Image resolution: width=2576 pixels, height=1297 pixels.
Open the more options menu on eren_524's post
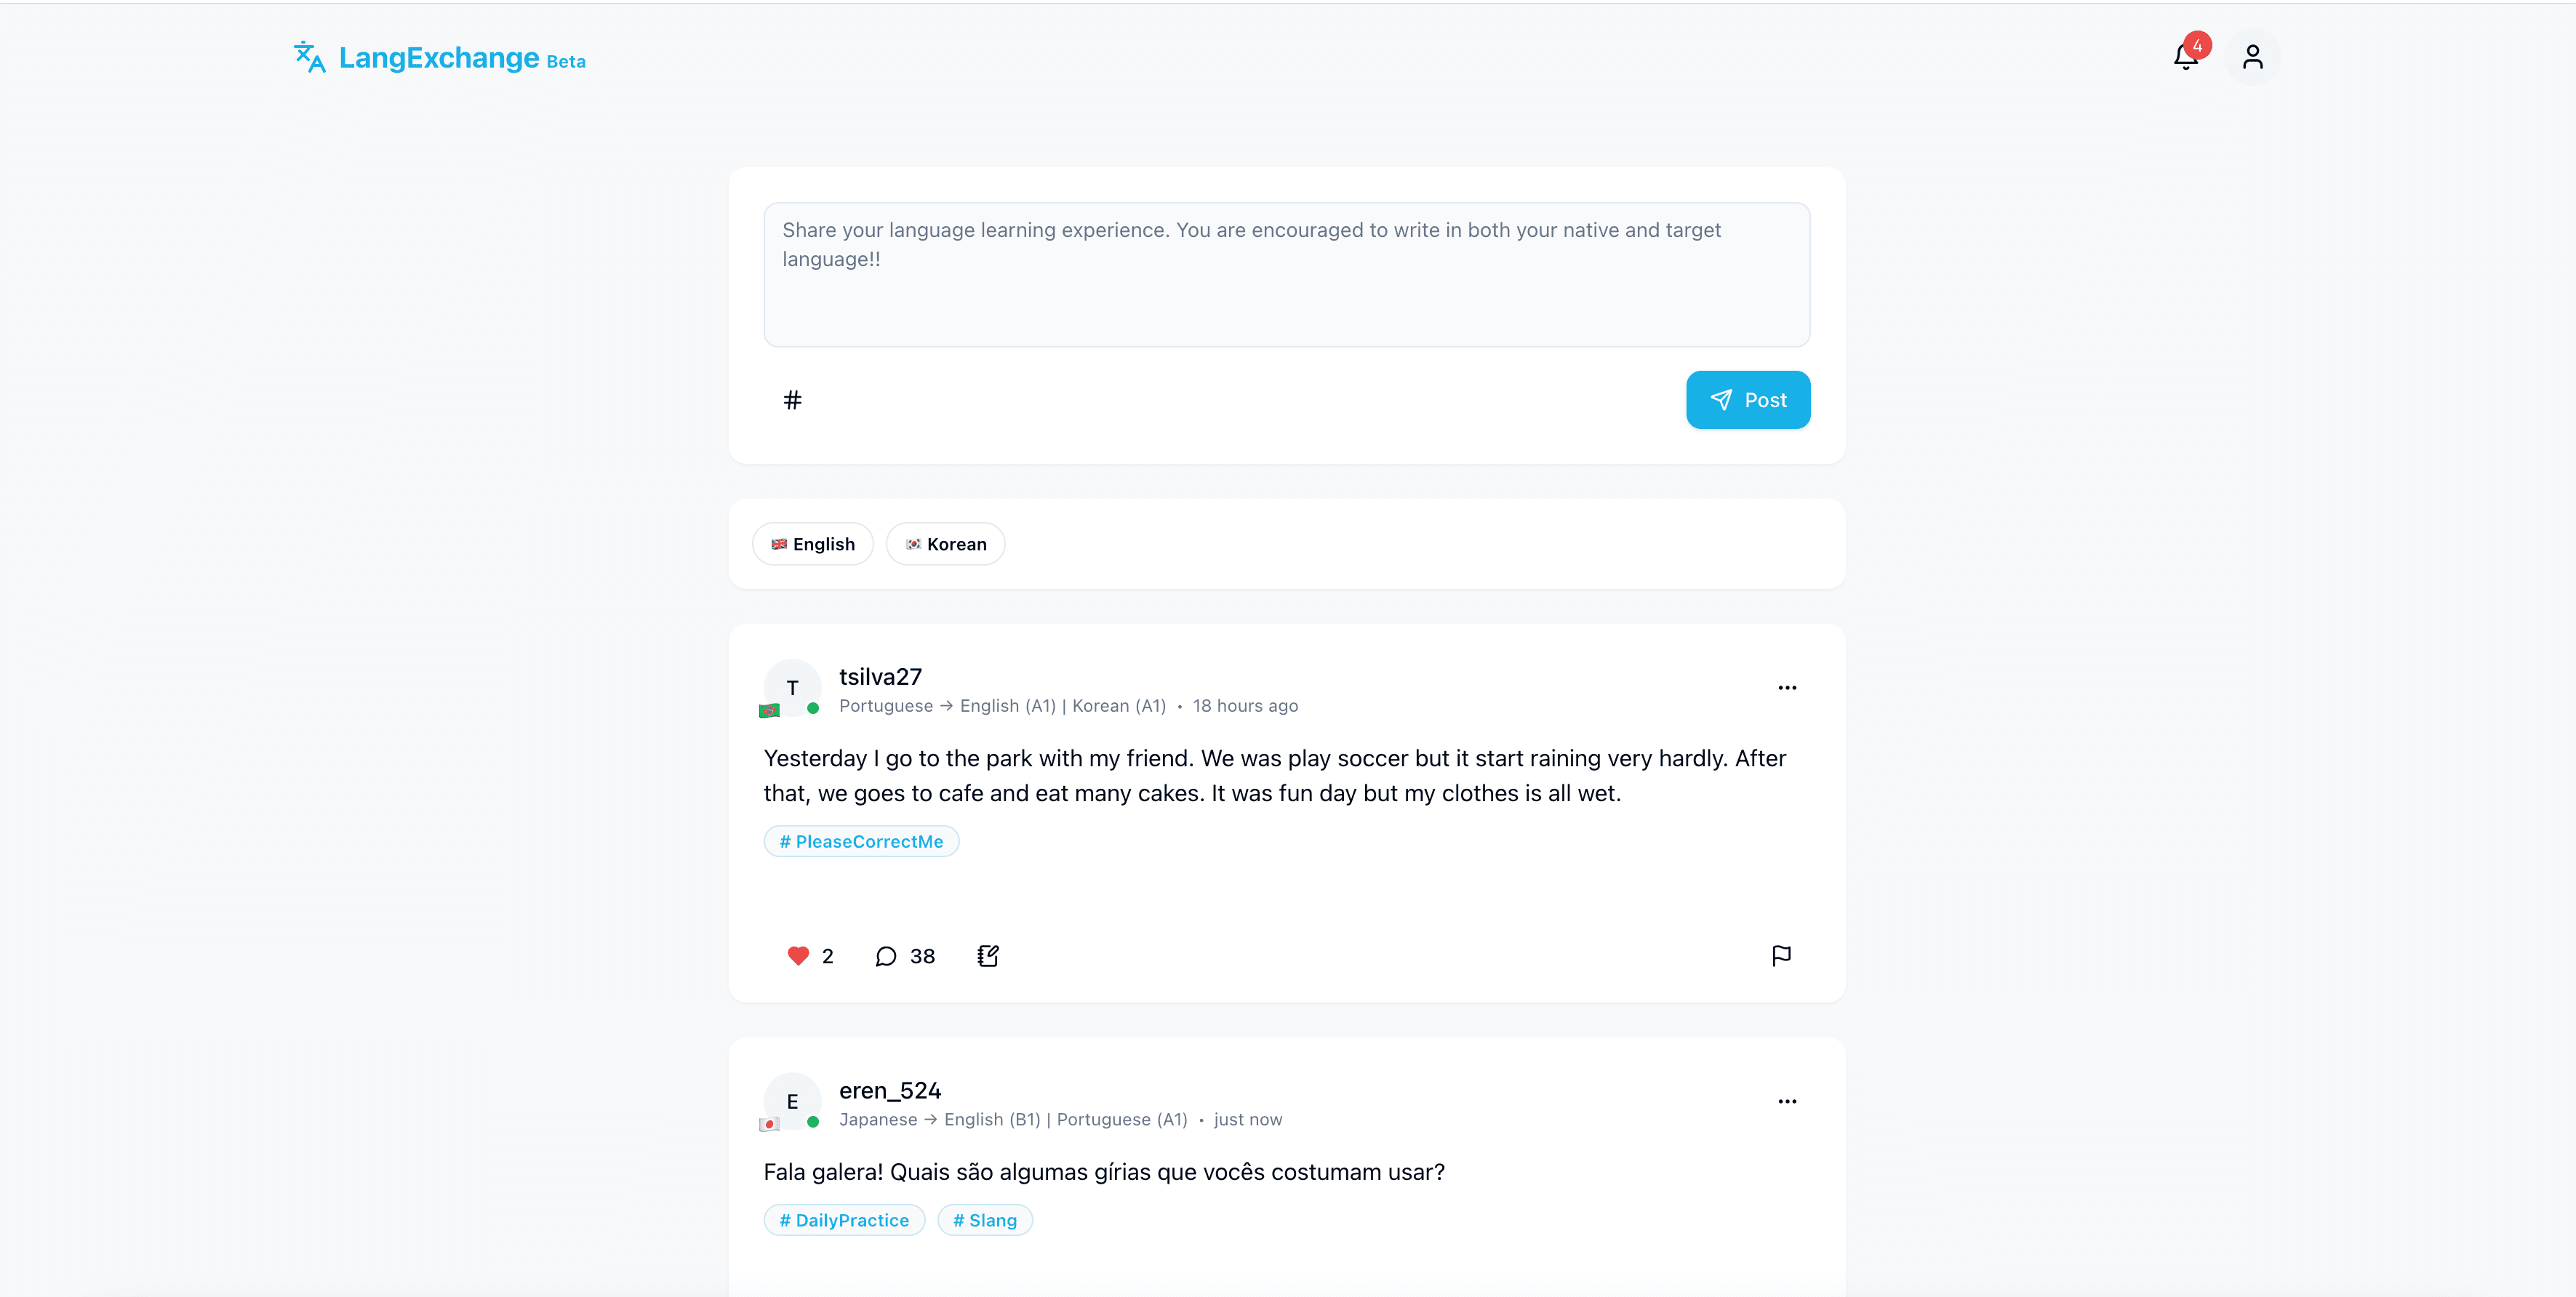[x=1787, y=1102]
